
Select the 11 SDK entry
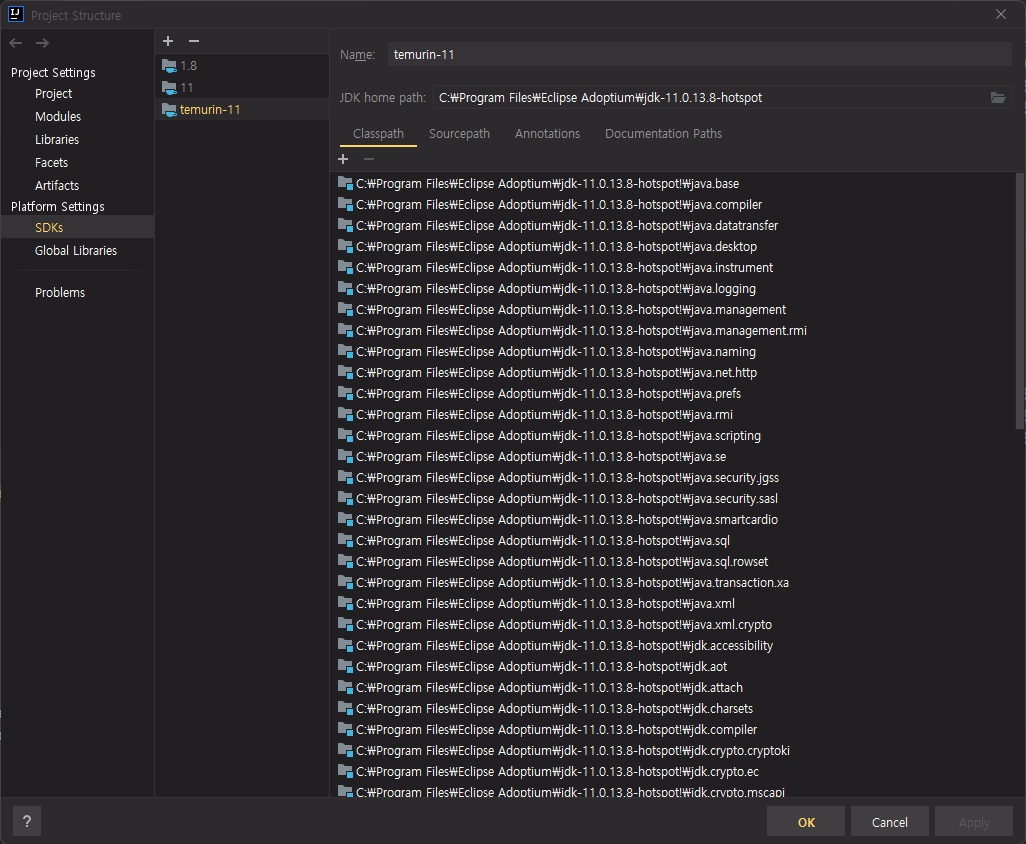242,88
